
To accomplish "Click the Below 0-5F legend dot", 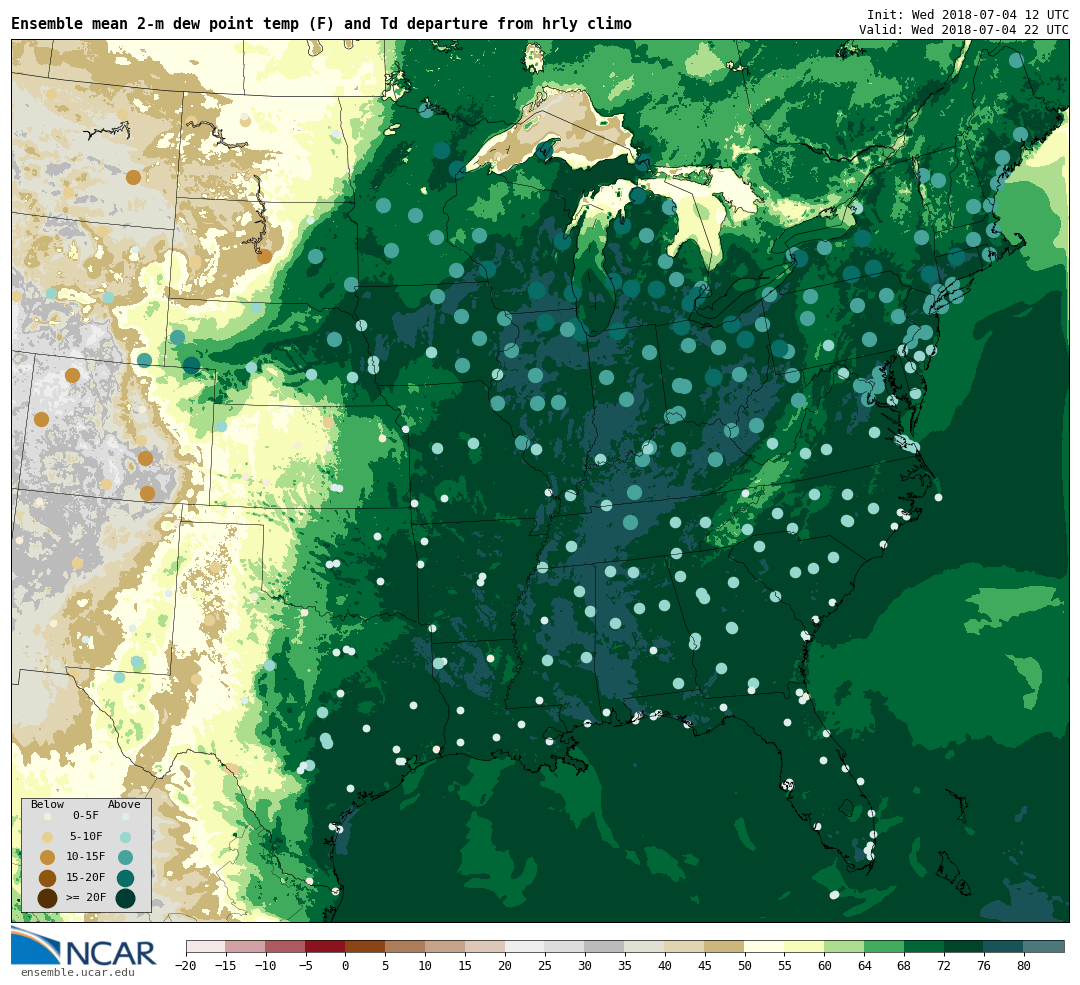I will click(48, 816).
